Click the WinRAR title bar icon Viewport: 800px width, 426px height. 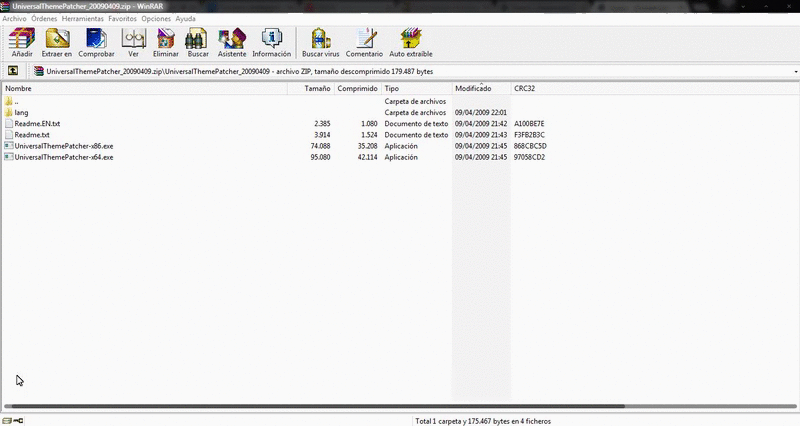[6, 6]
